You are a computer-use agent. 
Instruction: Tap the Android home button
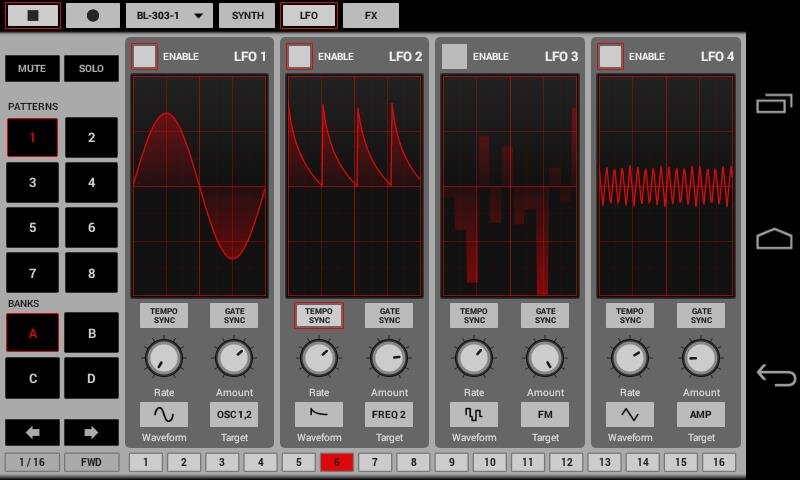pos(774,239)
